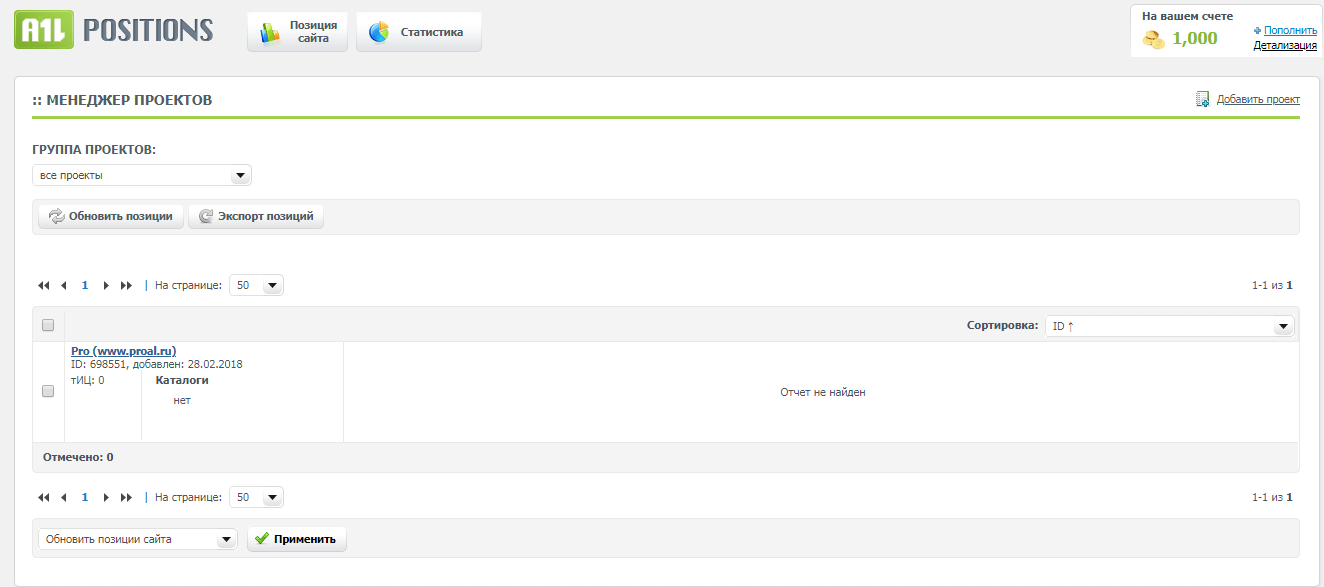Check the Pro project row checkbox
The width and height of the screenshot is (1324, 587).
pos(48,392)
